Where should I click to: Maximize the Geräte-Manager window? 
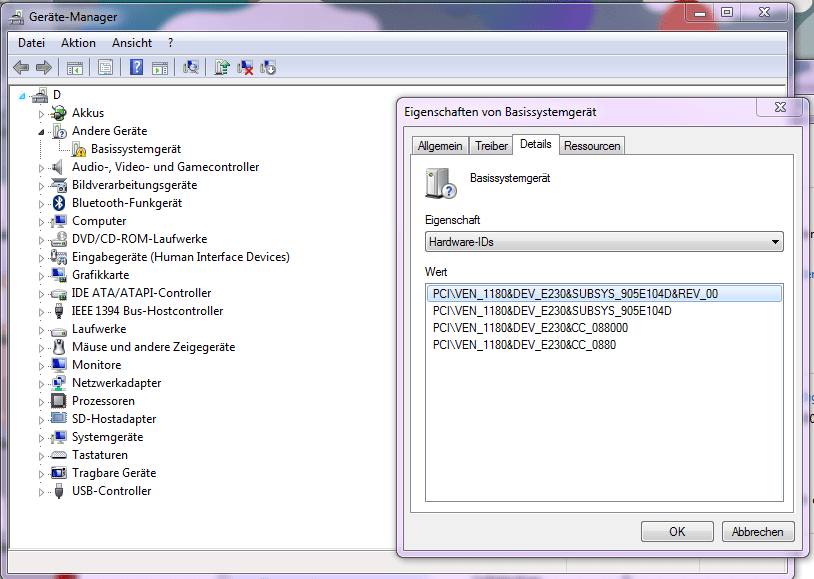(x=727, y=12)
